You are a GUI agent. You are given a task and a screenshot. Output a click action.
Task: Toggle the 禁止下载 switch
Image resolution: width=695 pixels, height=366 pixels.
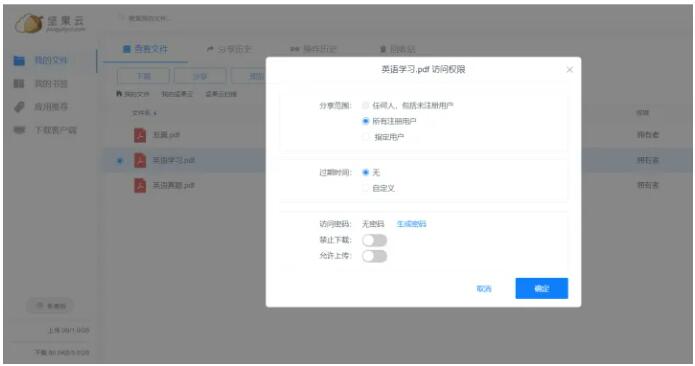pyautogui.click(x=375, y=240)
